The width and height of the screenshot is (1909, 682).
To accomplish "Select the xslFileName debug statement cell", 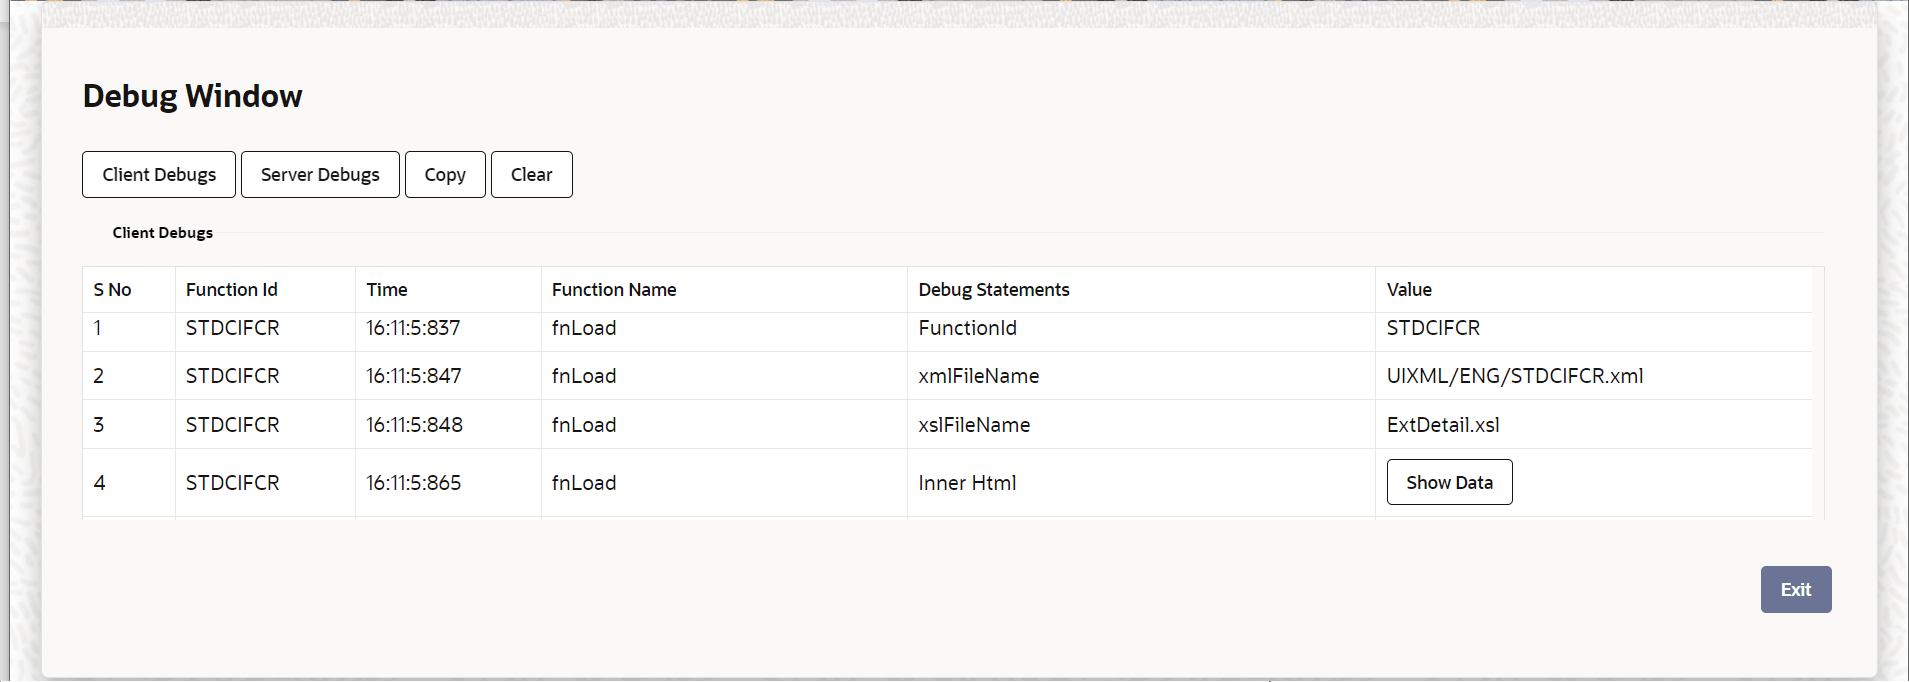I will tap(974, 425).
